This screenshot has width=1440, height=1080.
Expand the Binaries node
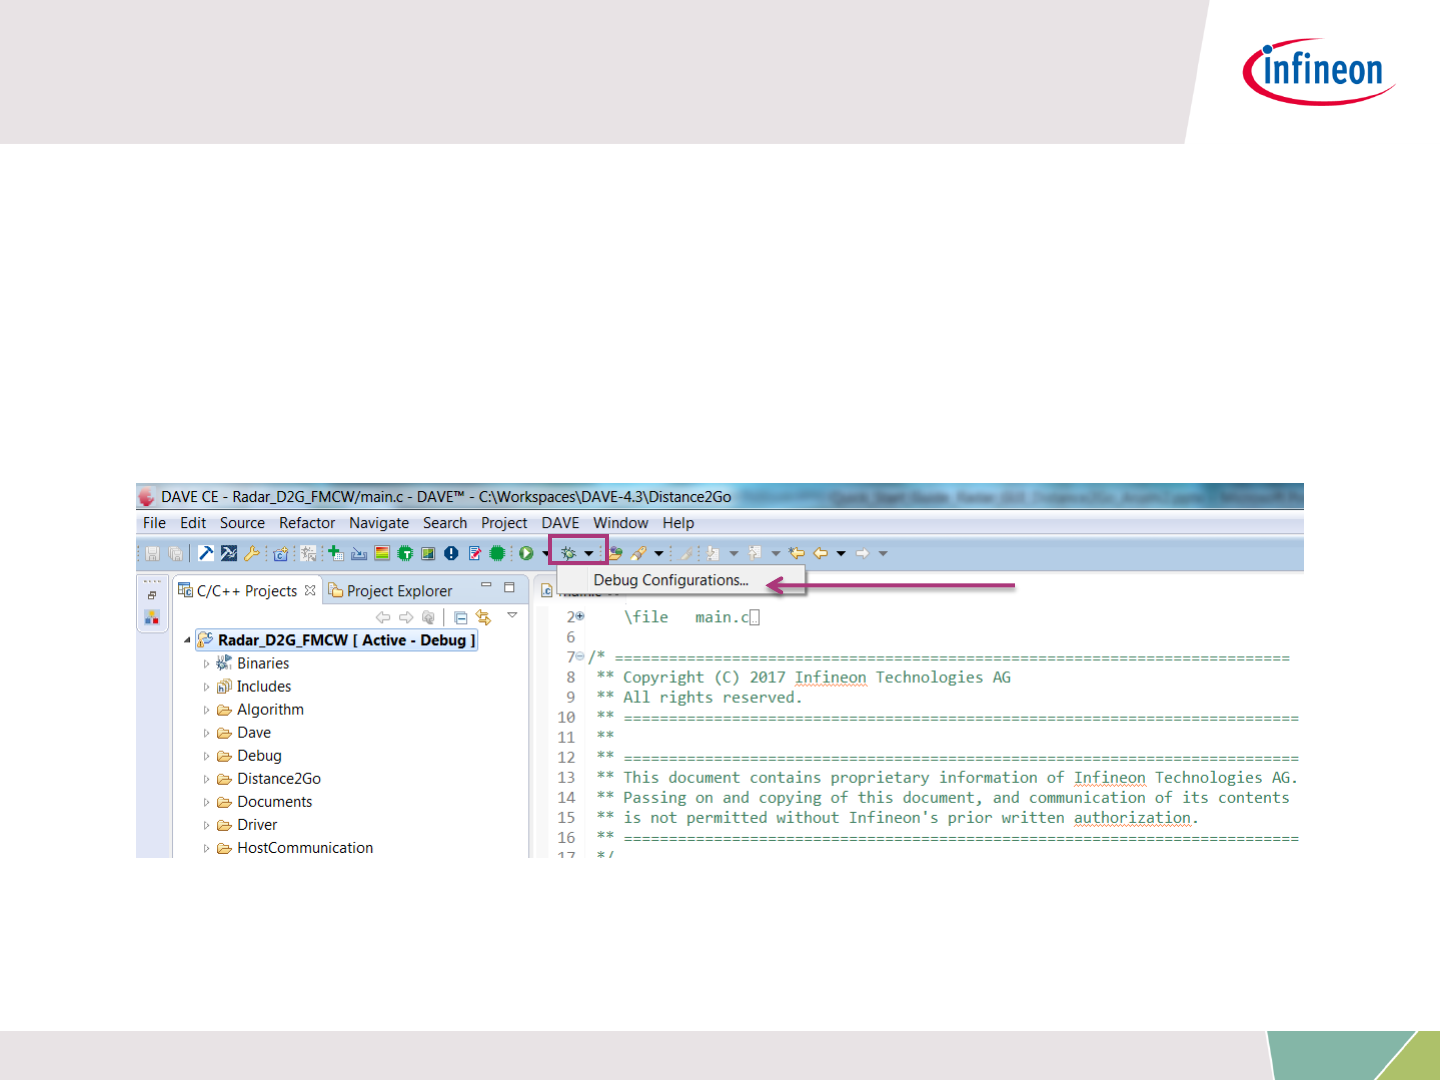pyautogui.click(x=207, y=664)
